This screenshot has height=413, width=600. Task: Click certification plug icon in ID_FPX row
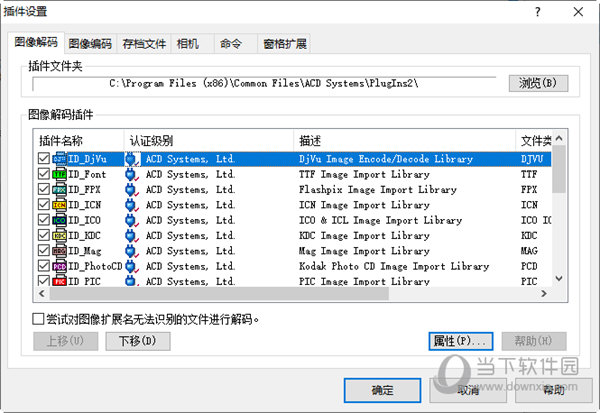[x=132, y=189]
